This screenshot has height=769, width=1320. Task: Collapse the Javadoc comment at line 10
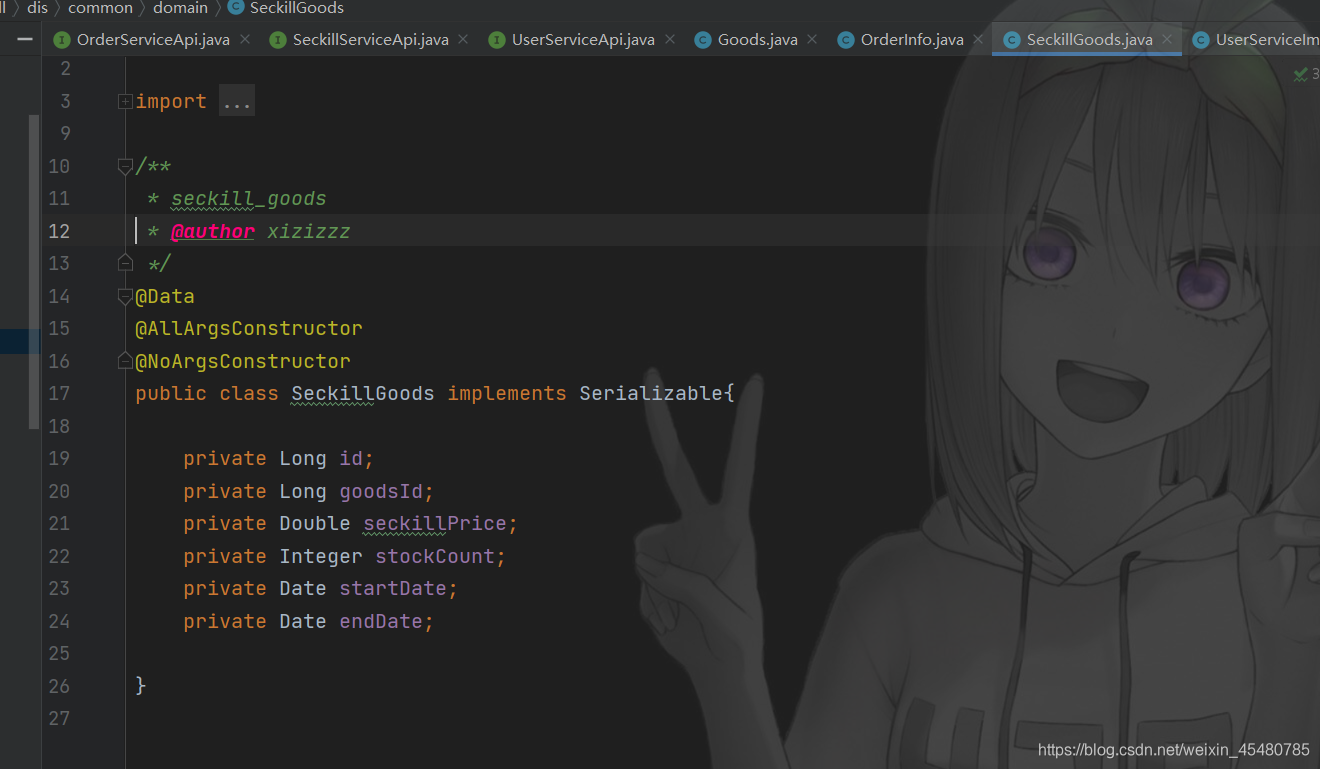pyautogui.click(x=125, y=166)
